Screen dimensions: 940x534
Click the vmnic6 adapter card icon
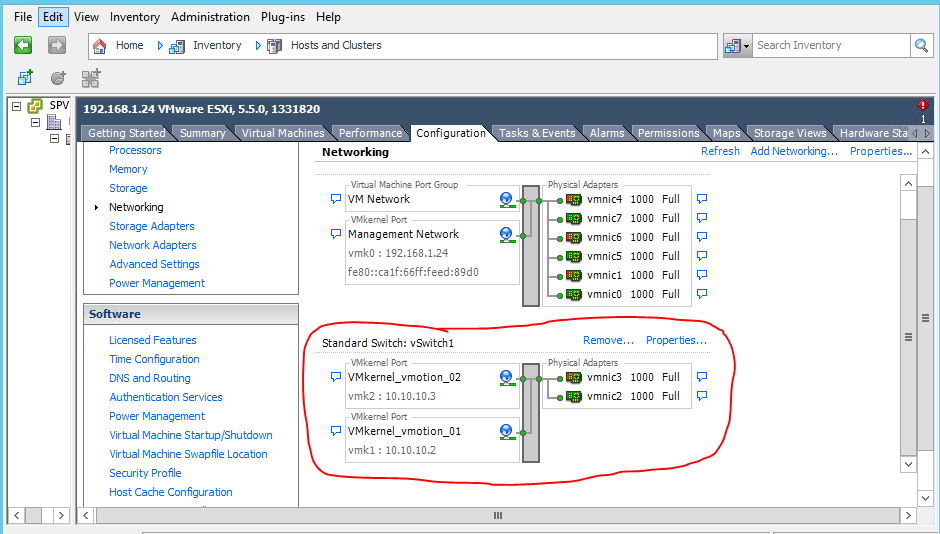(574, 237)
